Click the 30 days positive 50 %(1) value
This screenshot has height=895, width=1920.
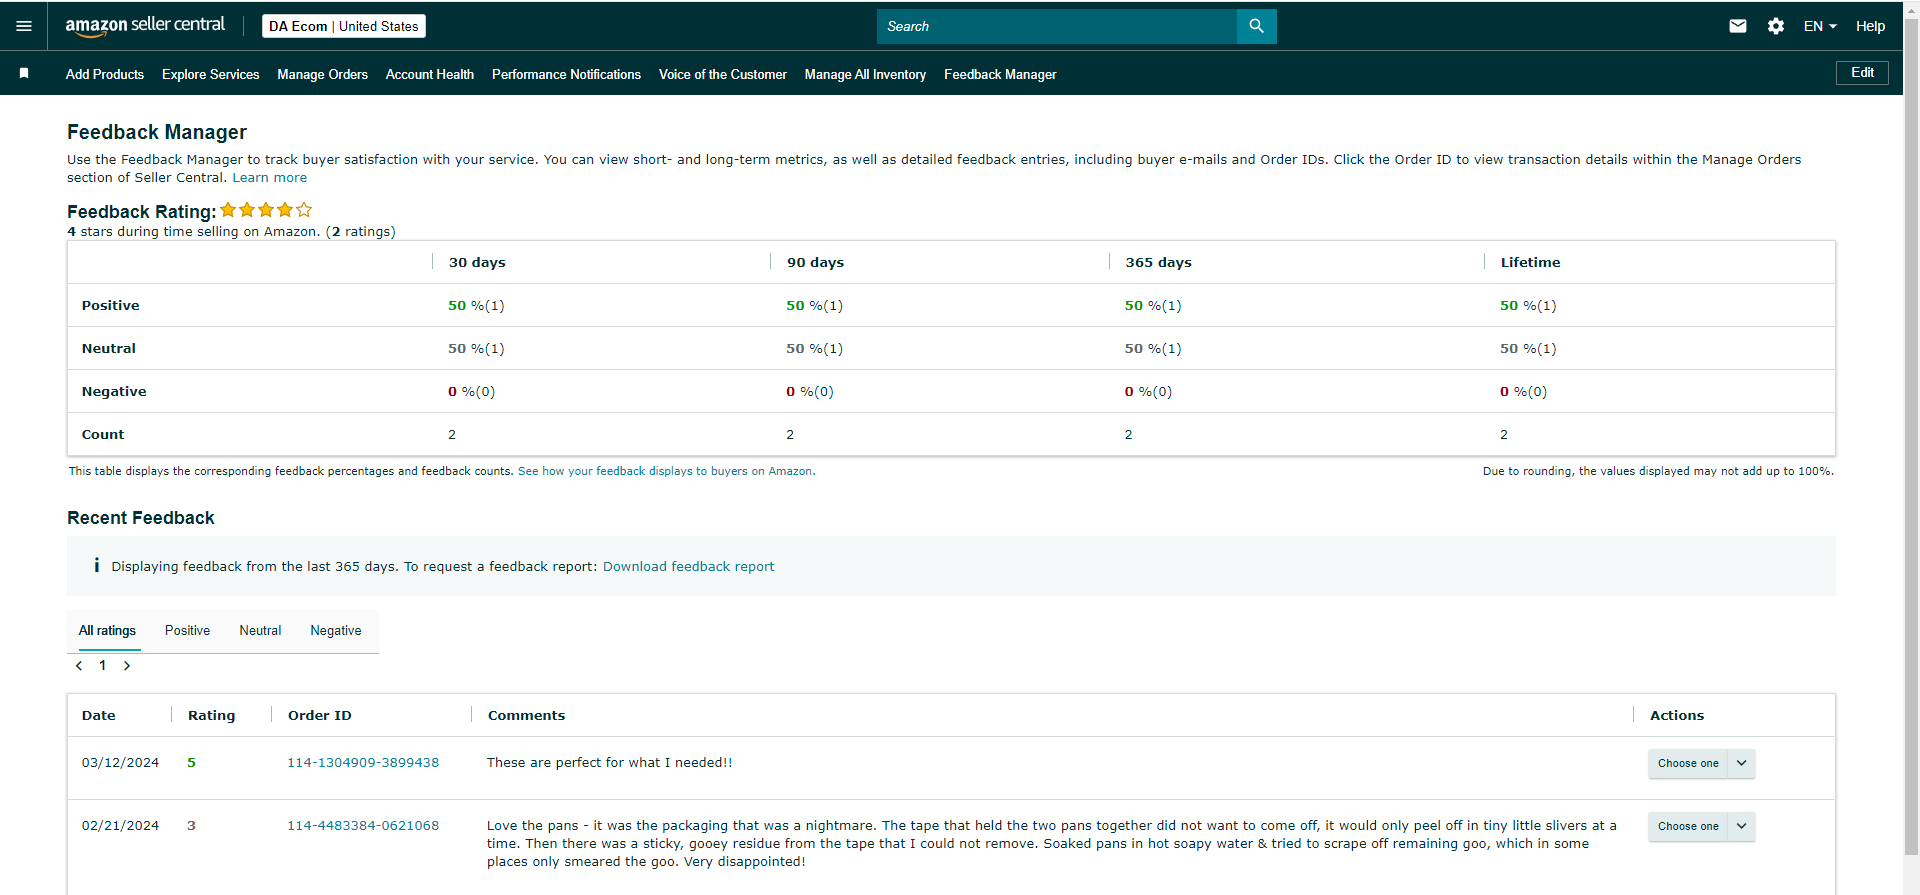click(476, 306)
